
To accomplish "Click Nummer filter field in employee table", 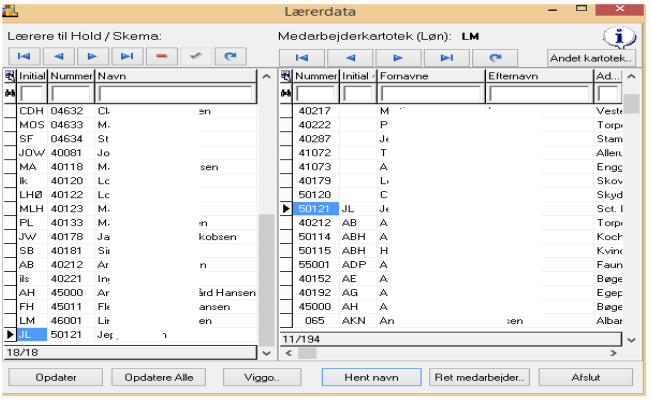I will 316,94.
